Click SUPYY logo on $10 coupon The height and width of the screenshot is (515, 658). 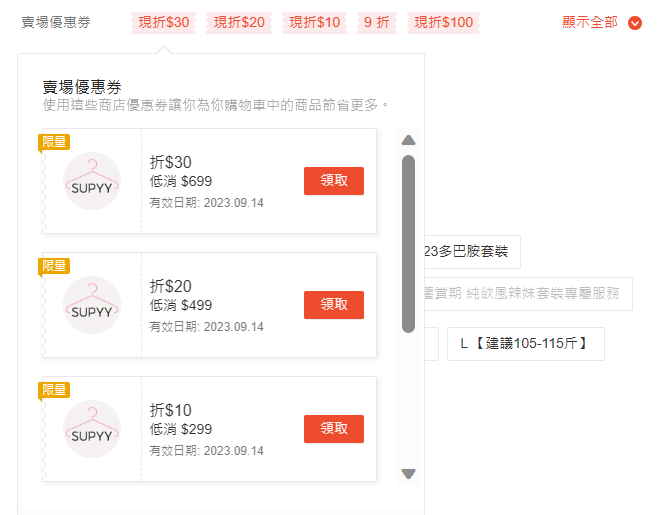pyautogui.click(x=92, y=429)
